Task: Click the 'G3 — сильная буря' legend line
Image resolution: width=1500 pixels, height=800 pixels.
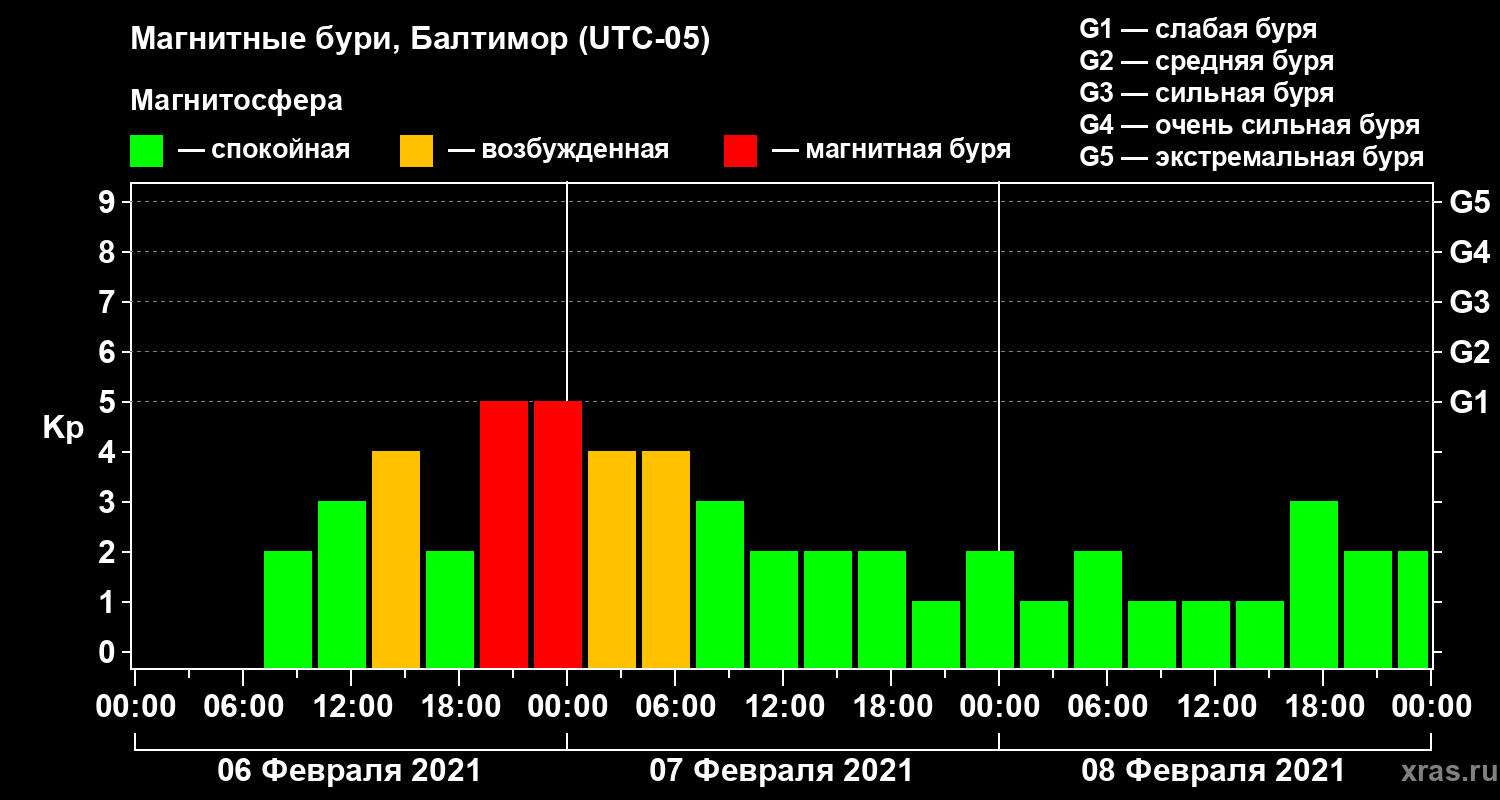Action: tap(1206, 93)
